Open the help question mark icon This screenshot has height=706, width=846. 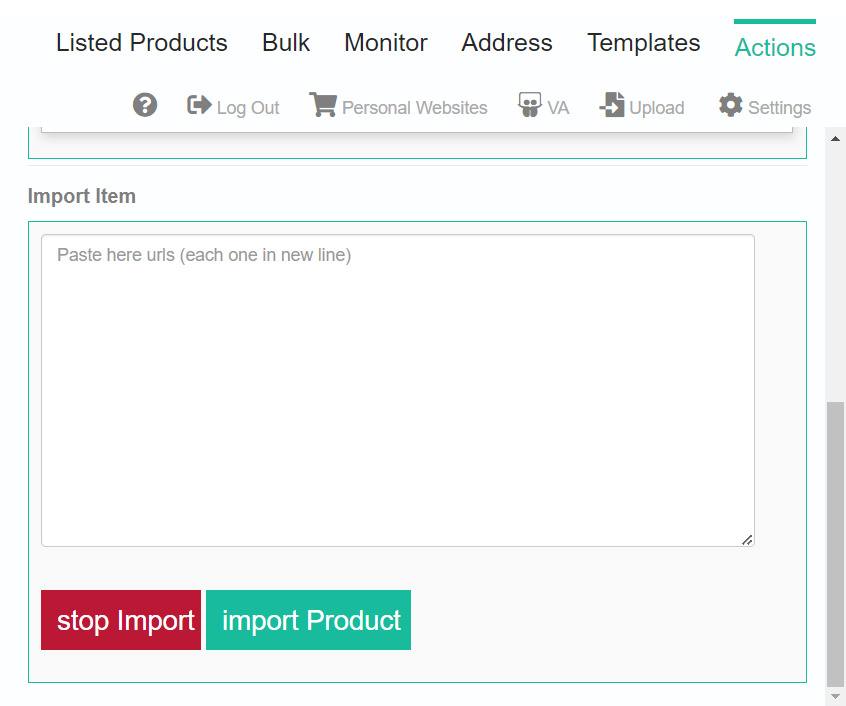click(145, 105)
